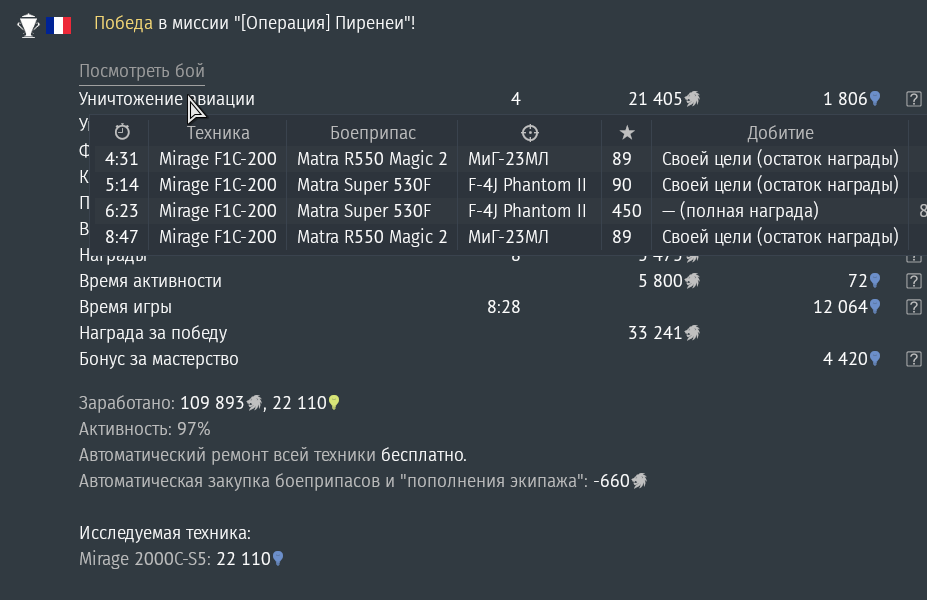The image size is (927, 600).
Task: Open help icon for Время игры row
Action: (x=913, y=307)
